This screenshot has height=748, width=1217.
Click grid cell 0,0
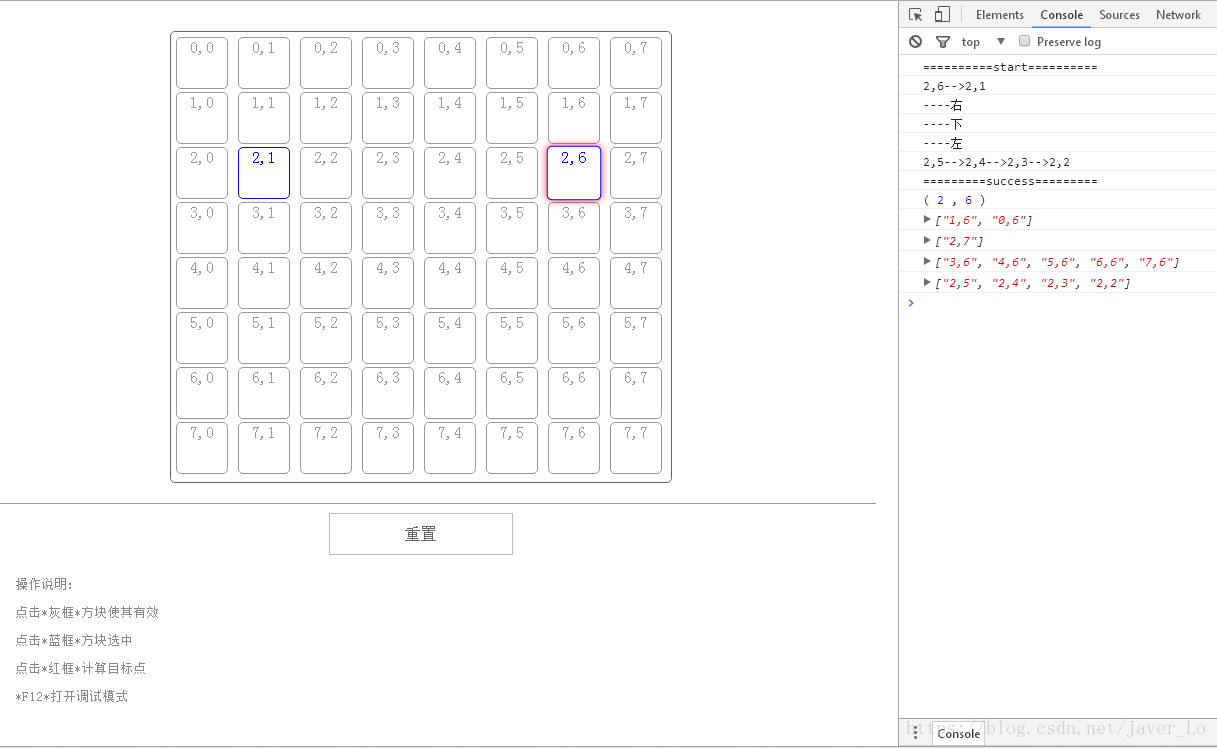[202, 63]
